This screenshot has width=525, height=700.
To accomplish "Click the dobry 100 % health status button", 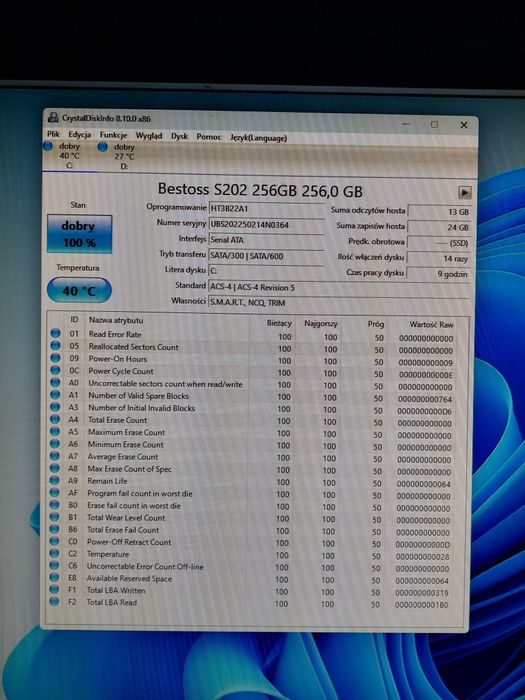I will [x=79, y=234].
